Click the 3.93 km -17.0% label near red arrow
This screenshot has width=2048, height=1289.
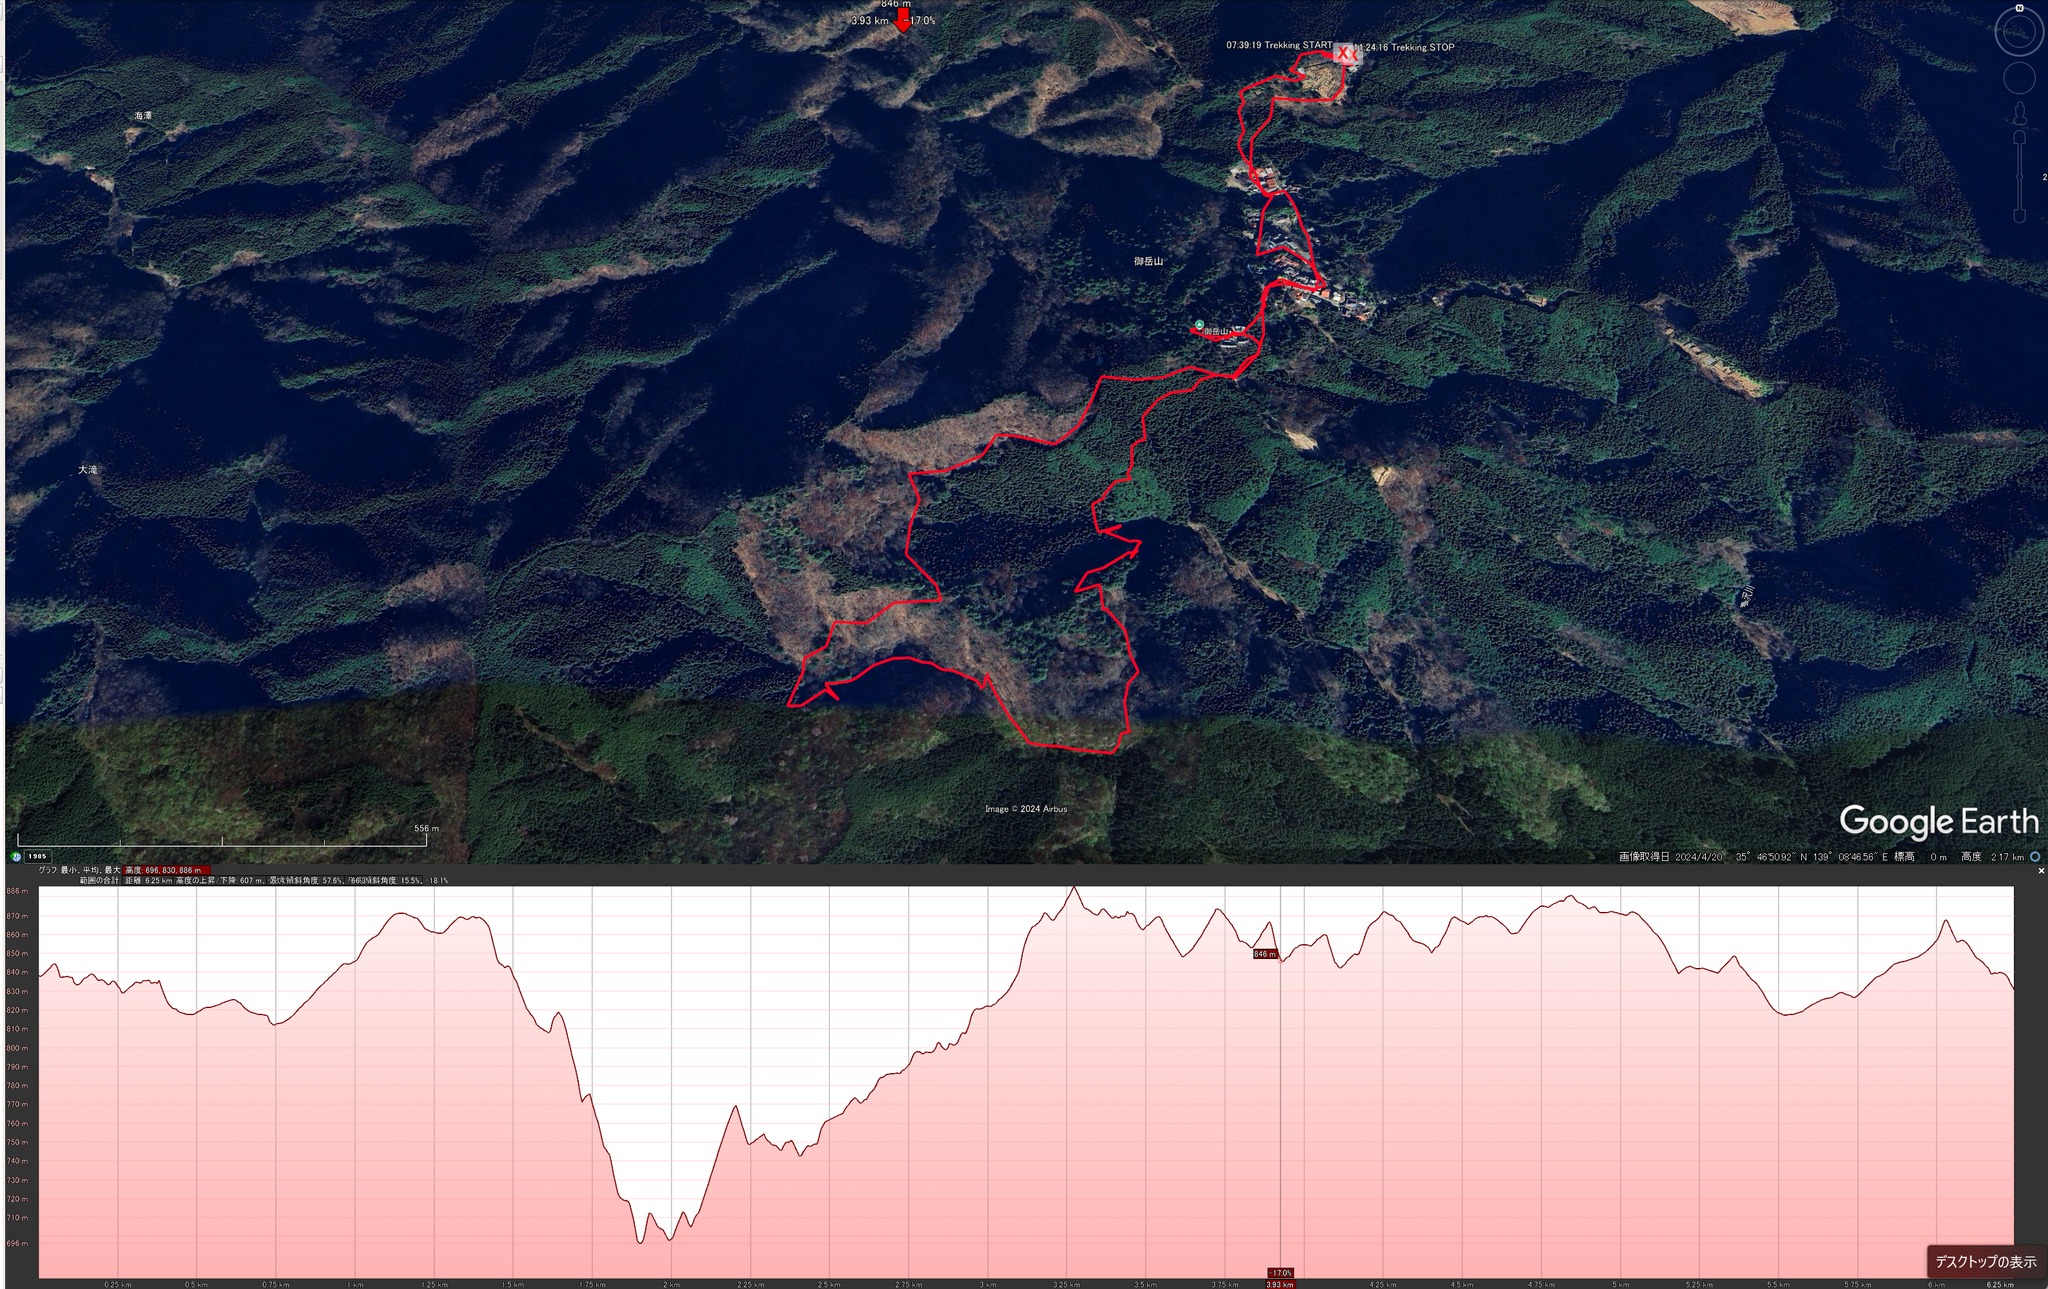pos(893,20)
